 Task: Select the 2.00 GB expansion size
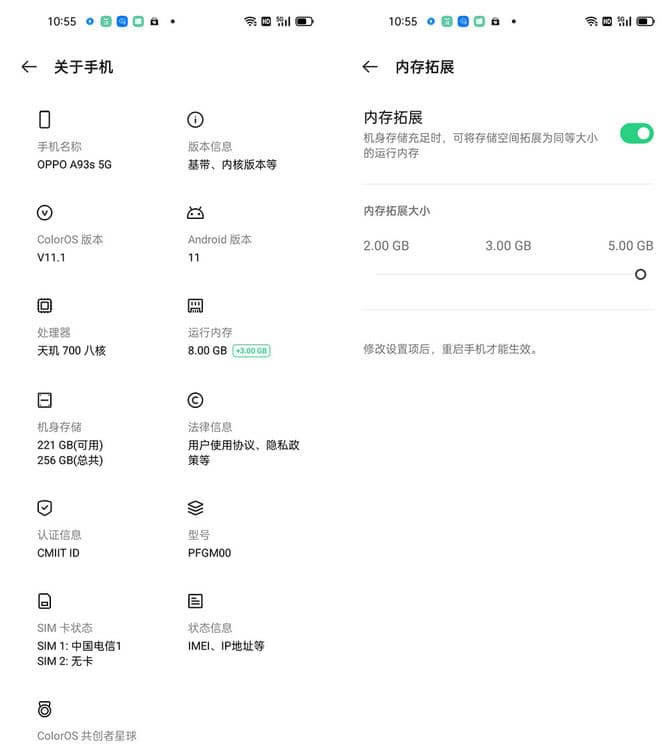[386, 246]
